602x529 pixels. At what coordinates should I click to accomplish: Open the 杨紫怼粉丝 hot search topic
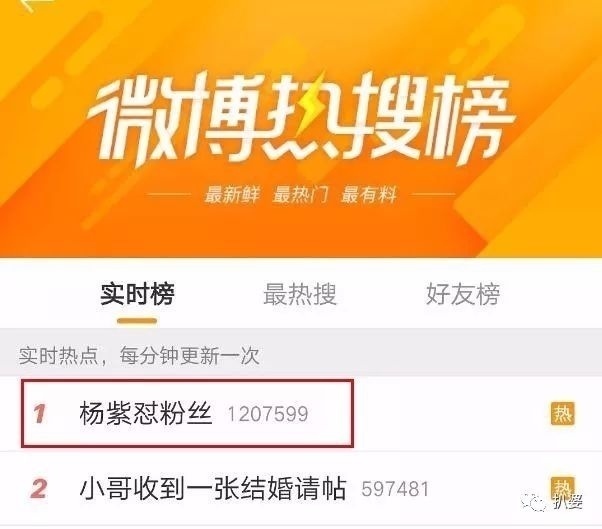146,413
